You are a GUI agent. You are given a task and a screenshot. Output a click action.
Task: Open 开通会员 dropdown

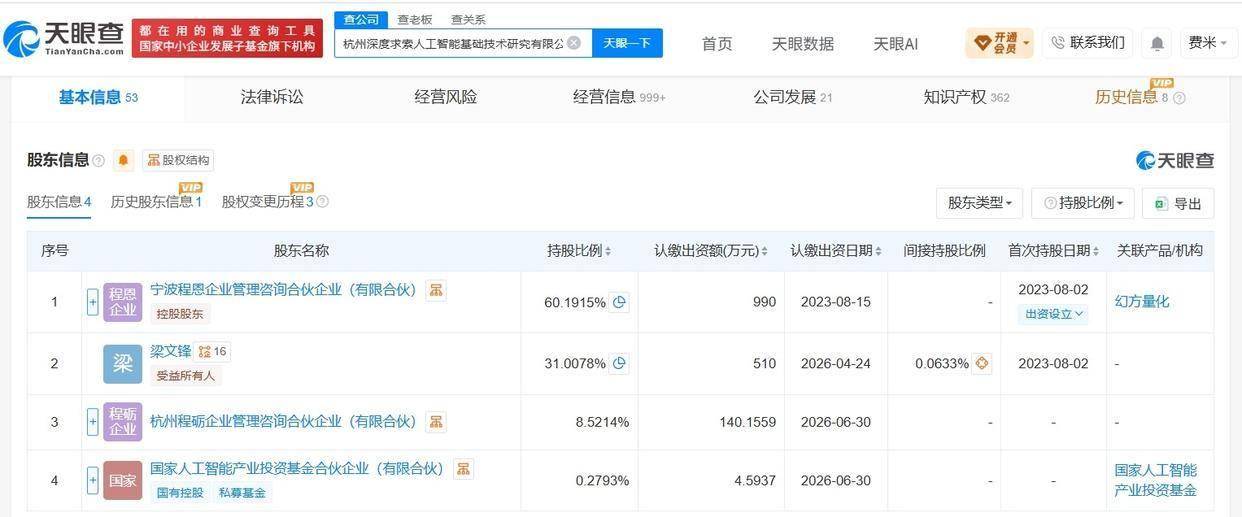pos(1000,43)
